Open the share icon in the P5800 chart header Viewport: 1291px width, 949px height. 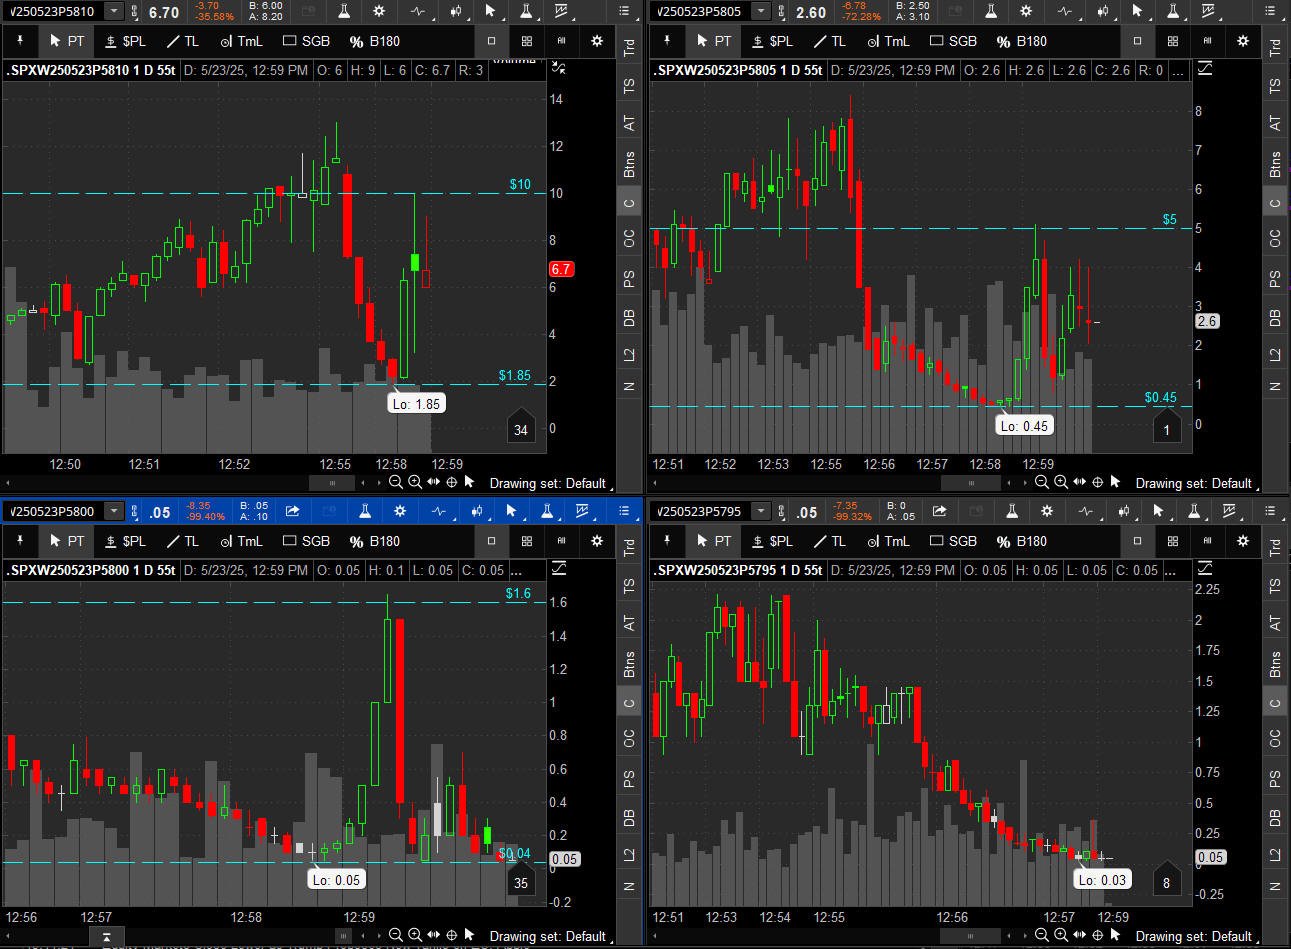[292, 511]
